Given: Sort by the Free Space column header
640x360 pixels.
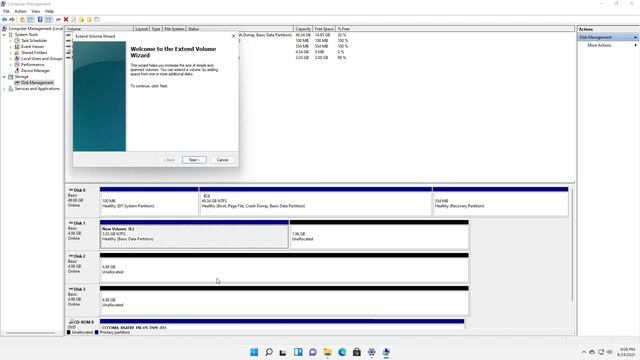Looking at the screenshot, I should pos(324,29).
